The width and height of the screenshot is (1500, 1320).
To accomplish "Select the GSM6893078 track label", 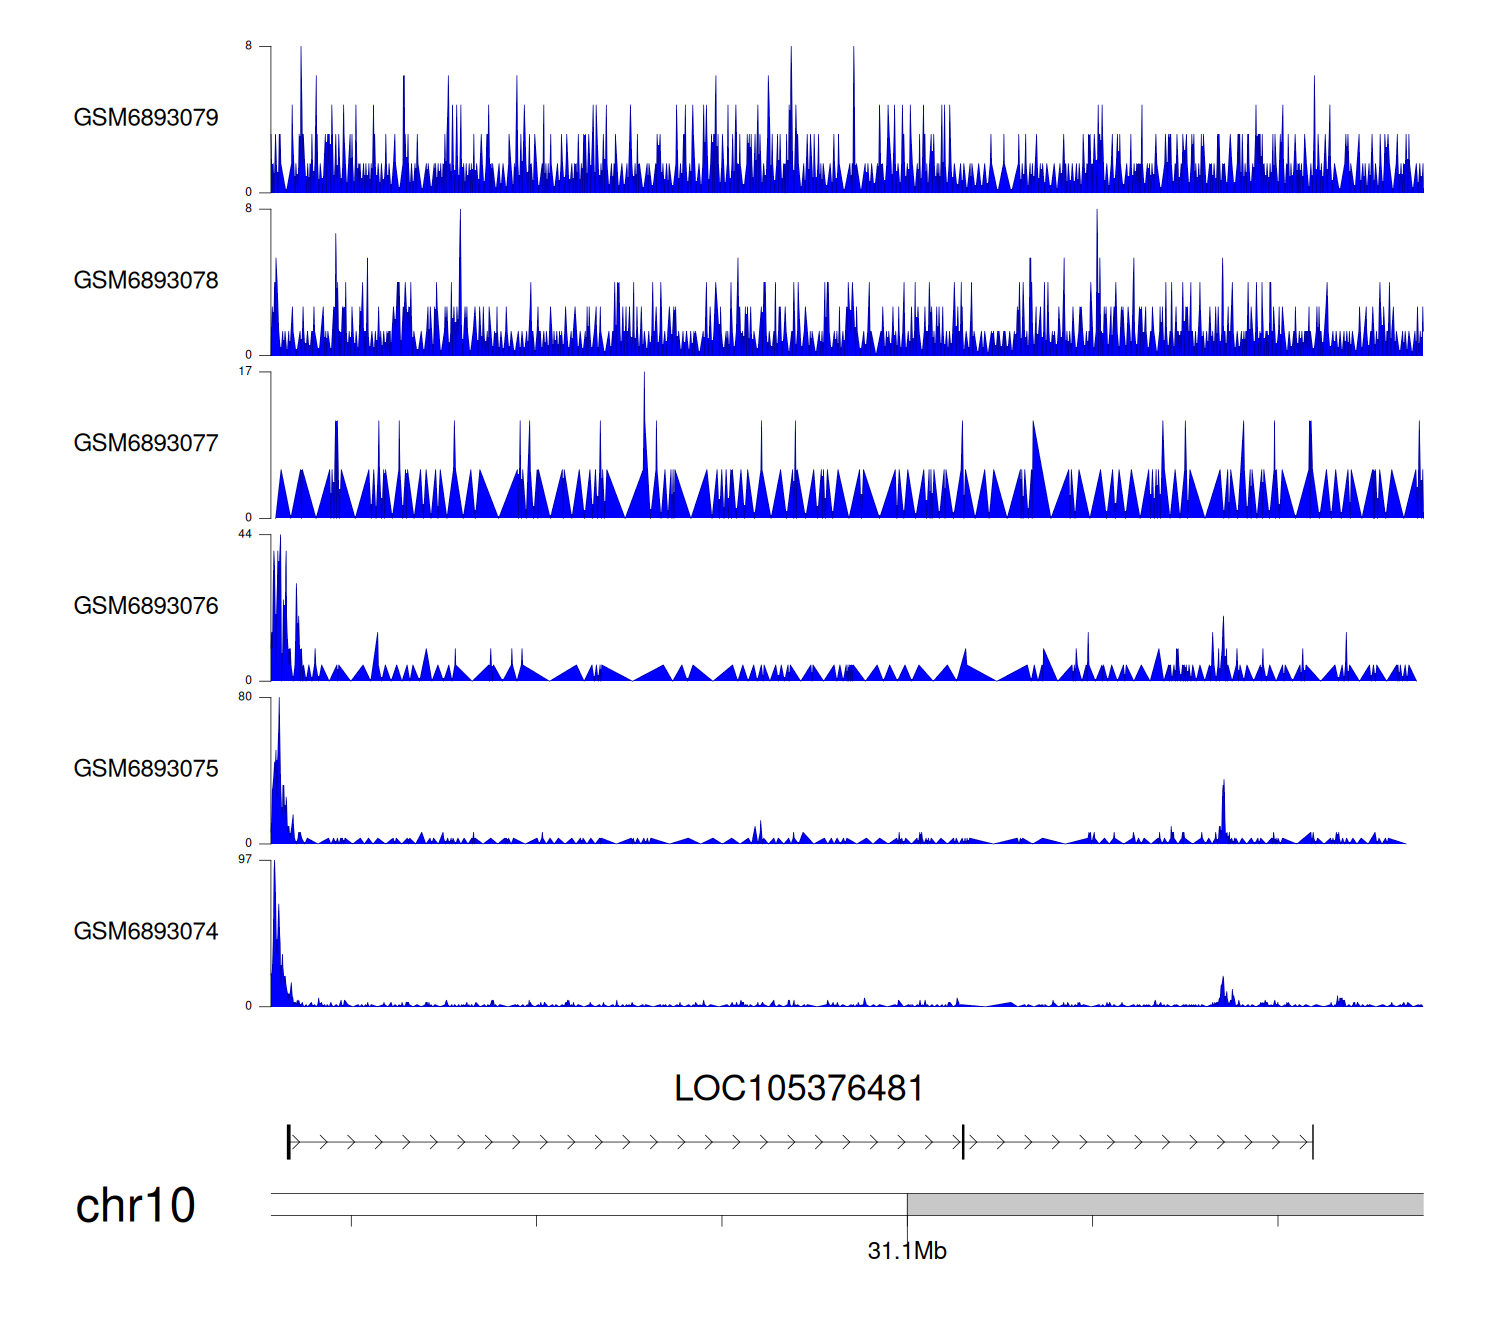I will click(x=146, y=281).
